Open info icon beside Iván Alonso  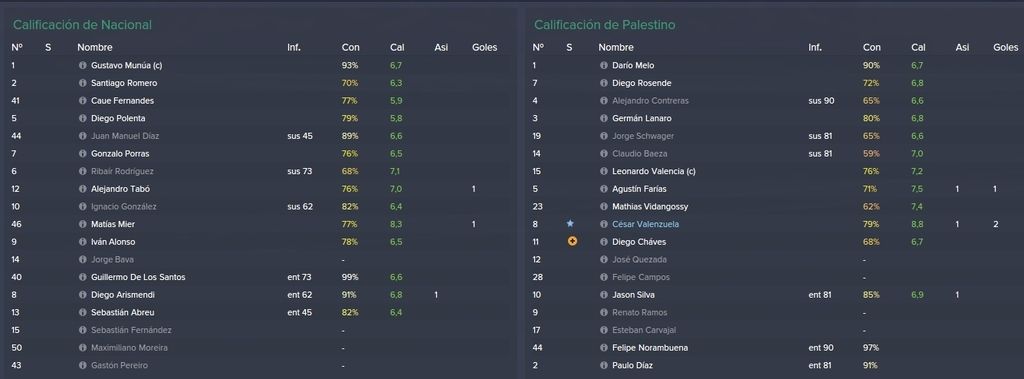click(x=82, y=242)
